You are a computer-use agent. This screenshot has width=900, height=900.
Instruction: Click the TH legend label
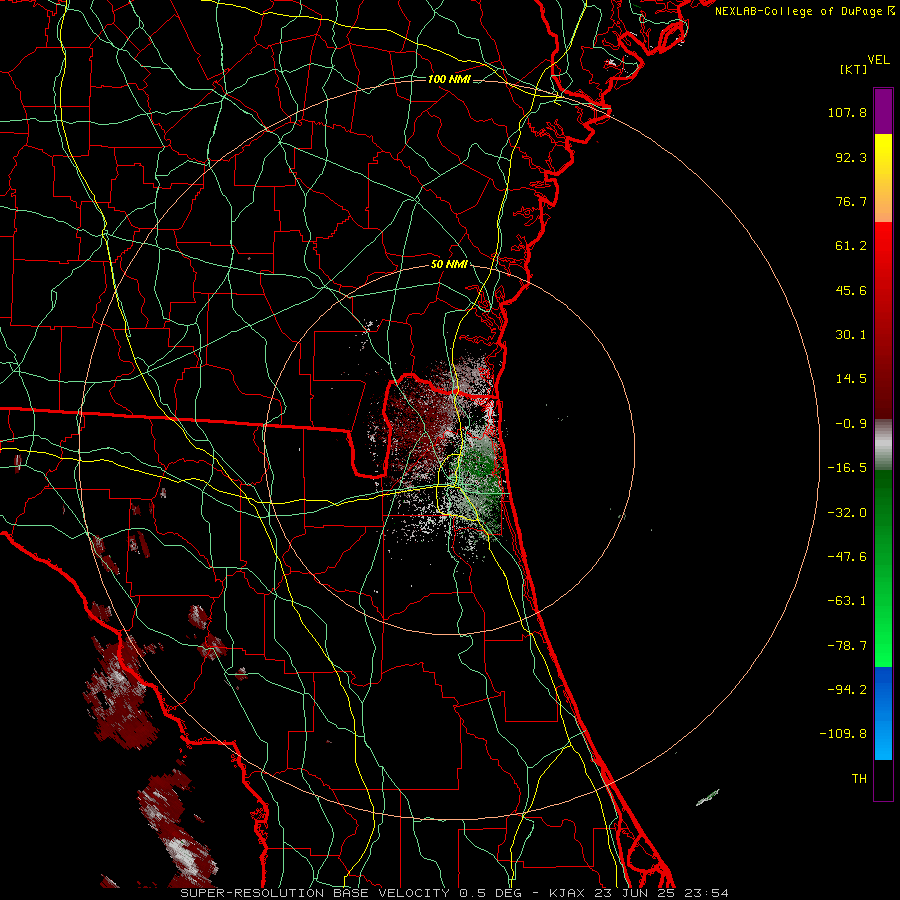pyautogui.click(x=859, y=779)
